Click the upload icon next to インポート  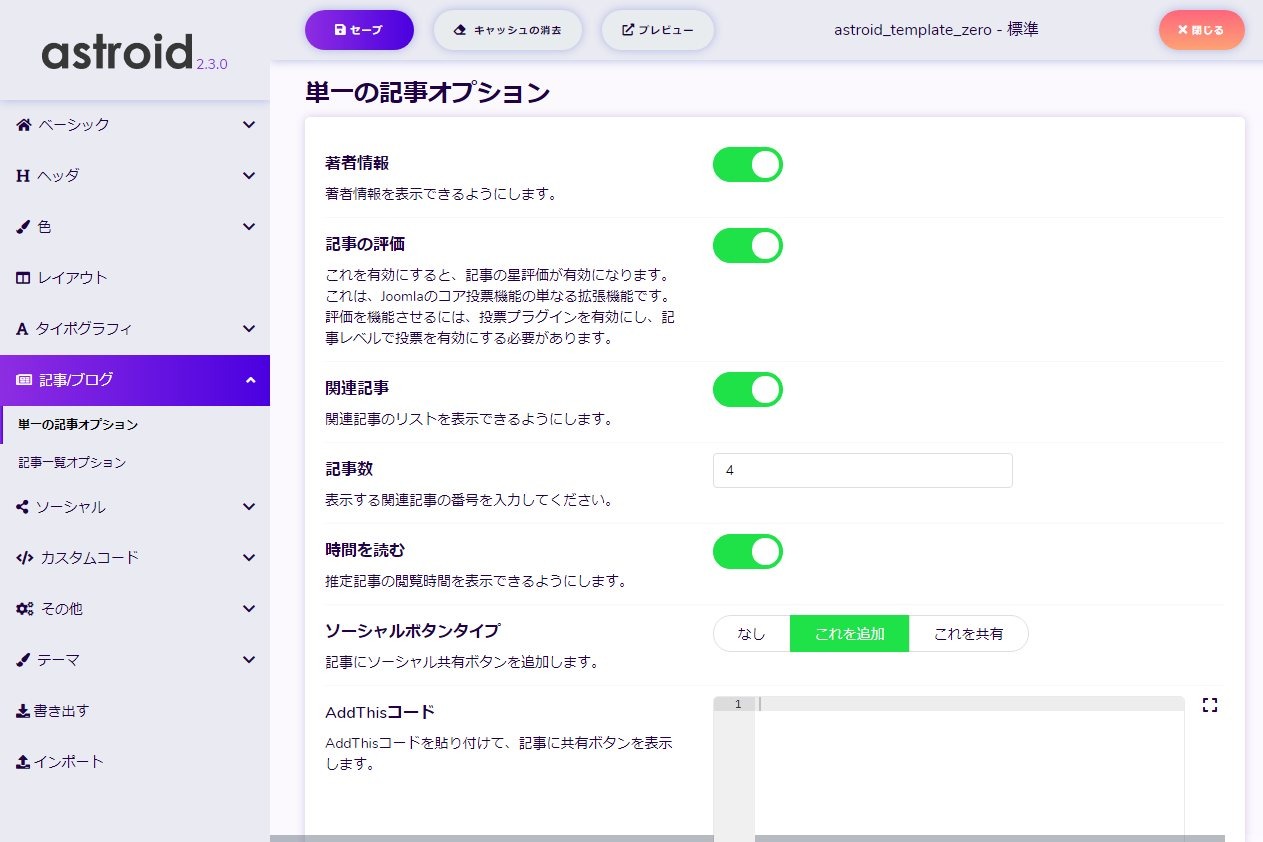point(23,762)
